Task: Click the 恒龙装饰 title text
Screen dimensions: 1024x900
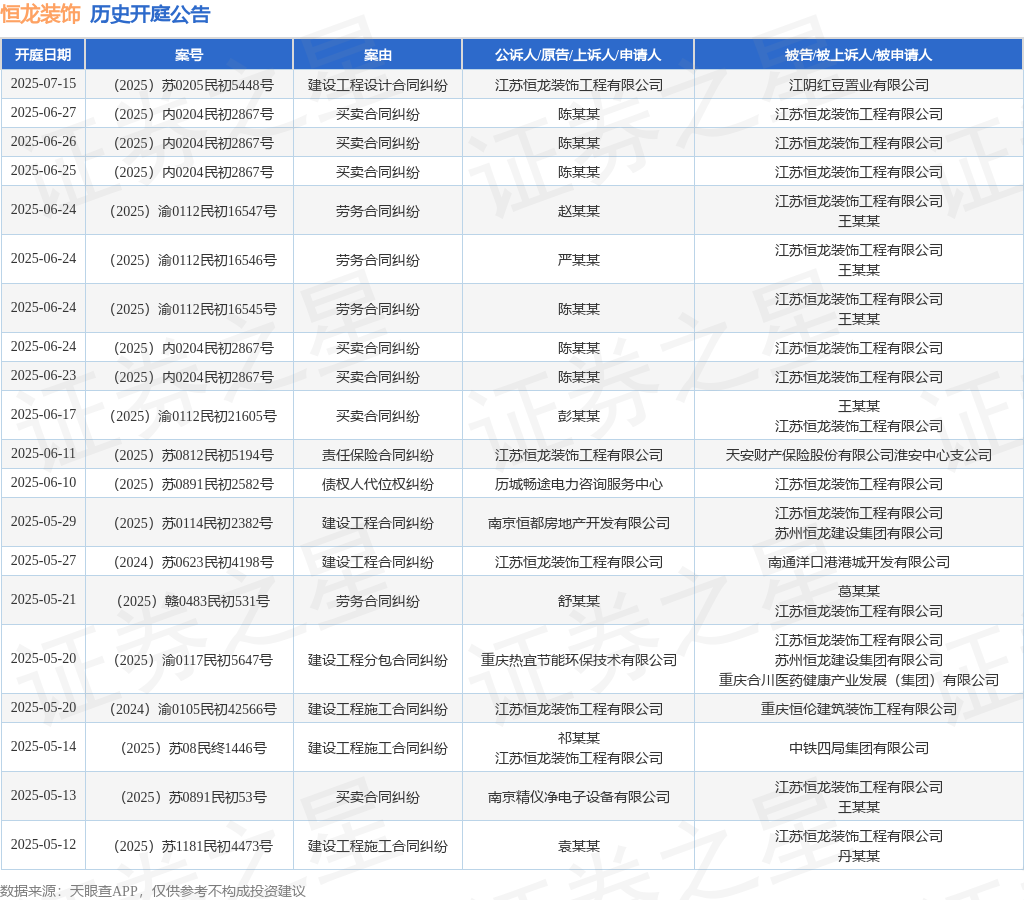Action: [x=40, y=14]
